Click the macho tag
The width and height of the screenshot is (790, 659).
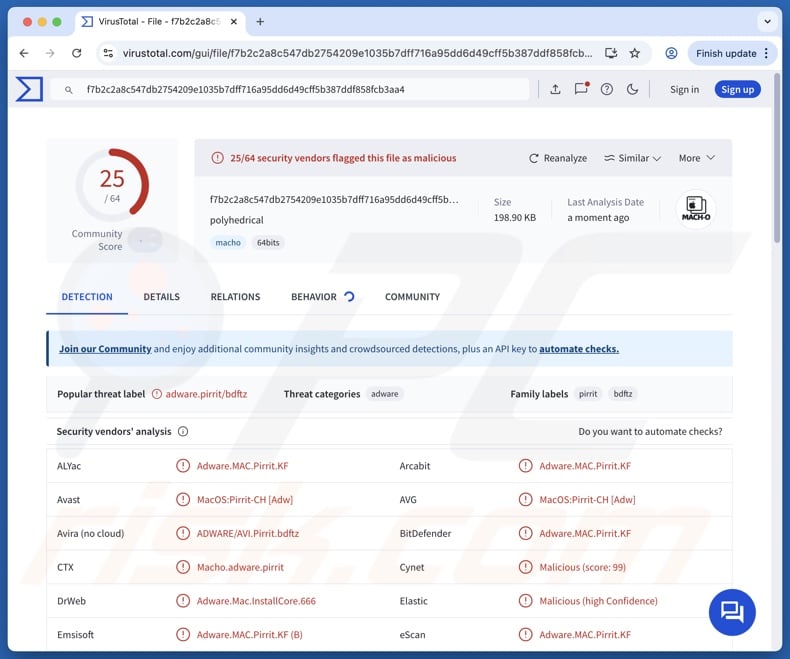point(228,242)
